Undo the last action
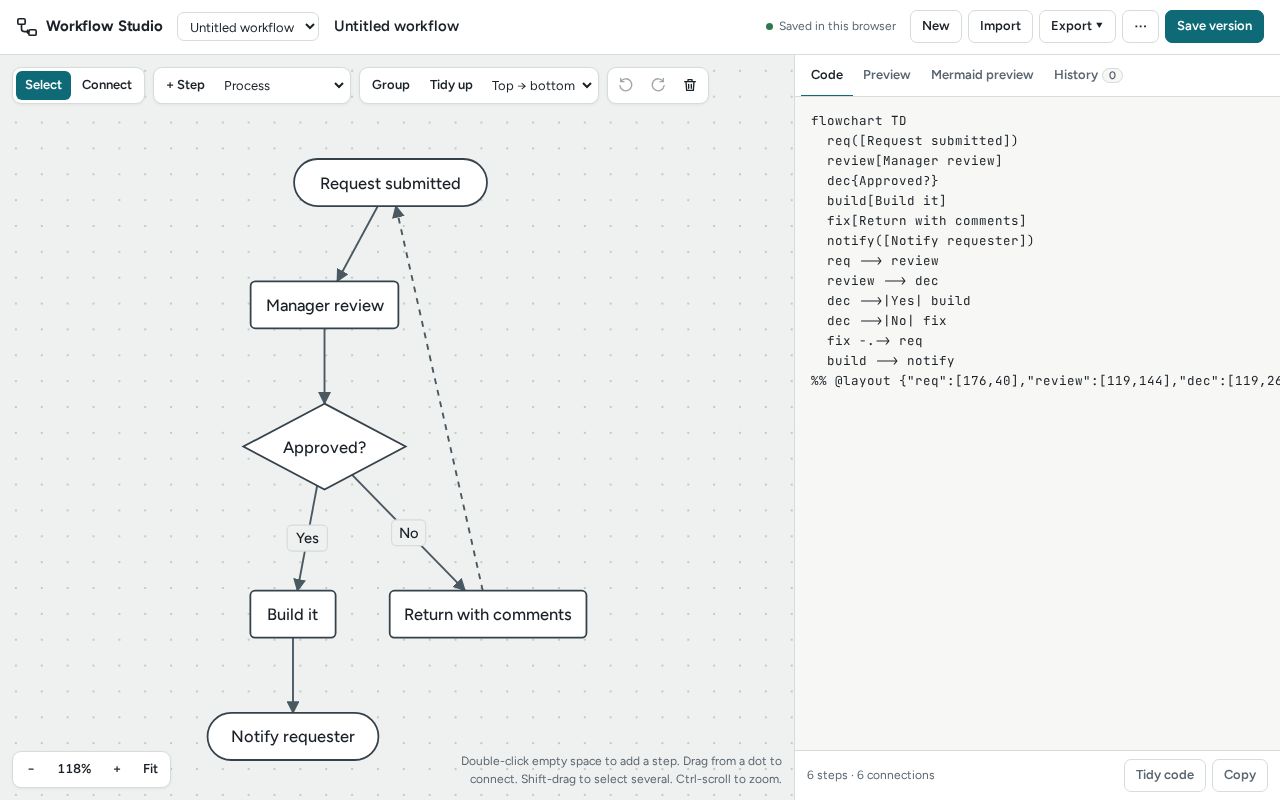Screen dimensions: 1280x800 click(626, 85)
